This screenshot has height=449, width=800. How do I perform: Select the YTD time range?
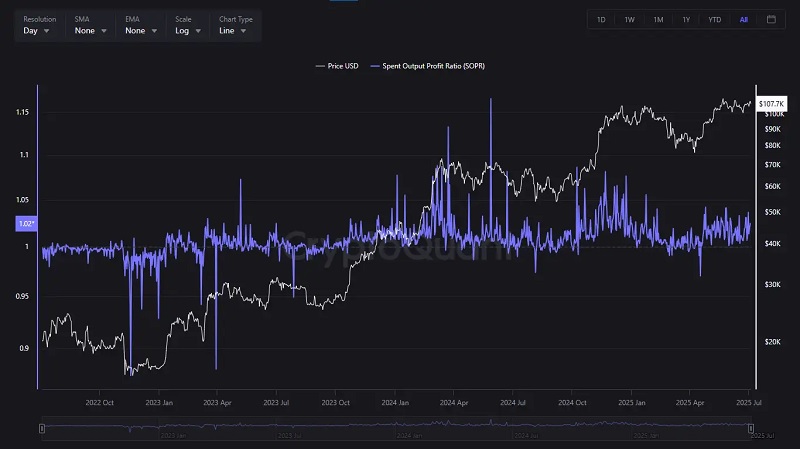714,19
